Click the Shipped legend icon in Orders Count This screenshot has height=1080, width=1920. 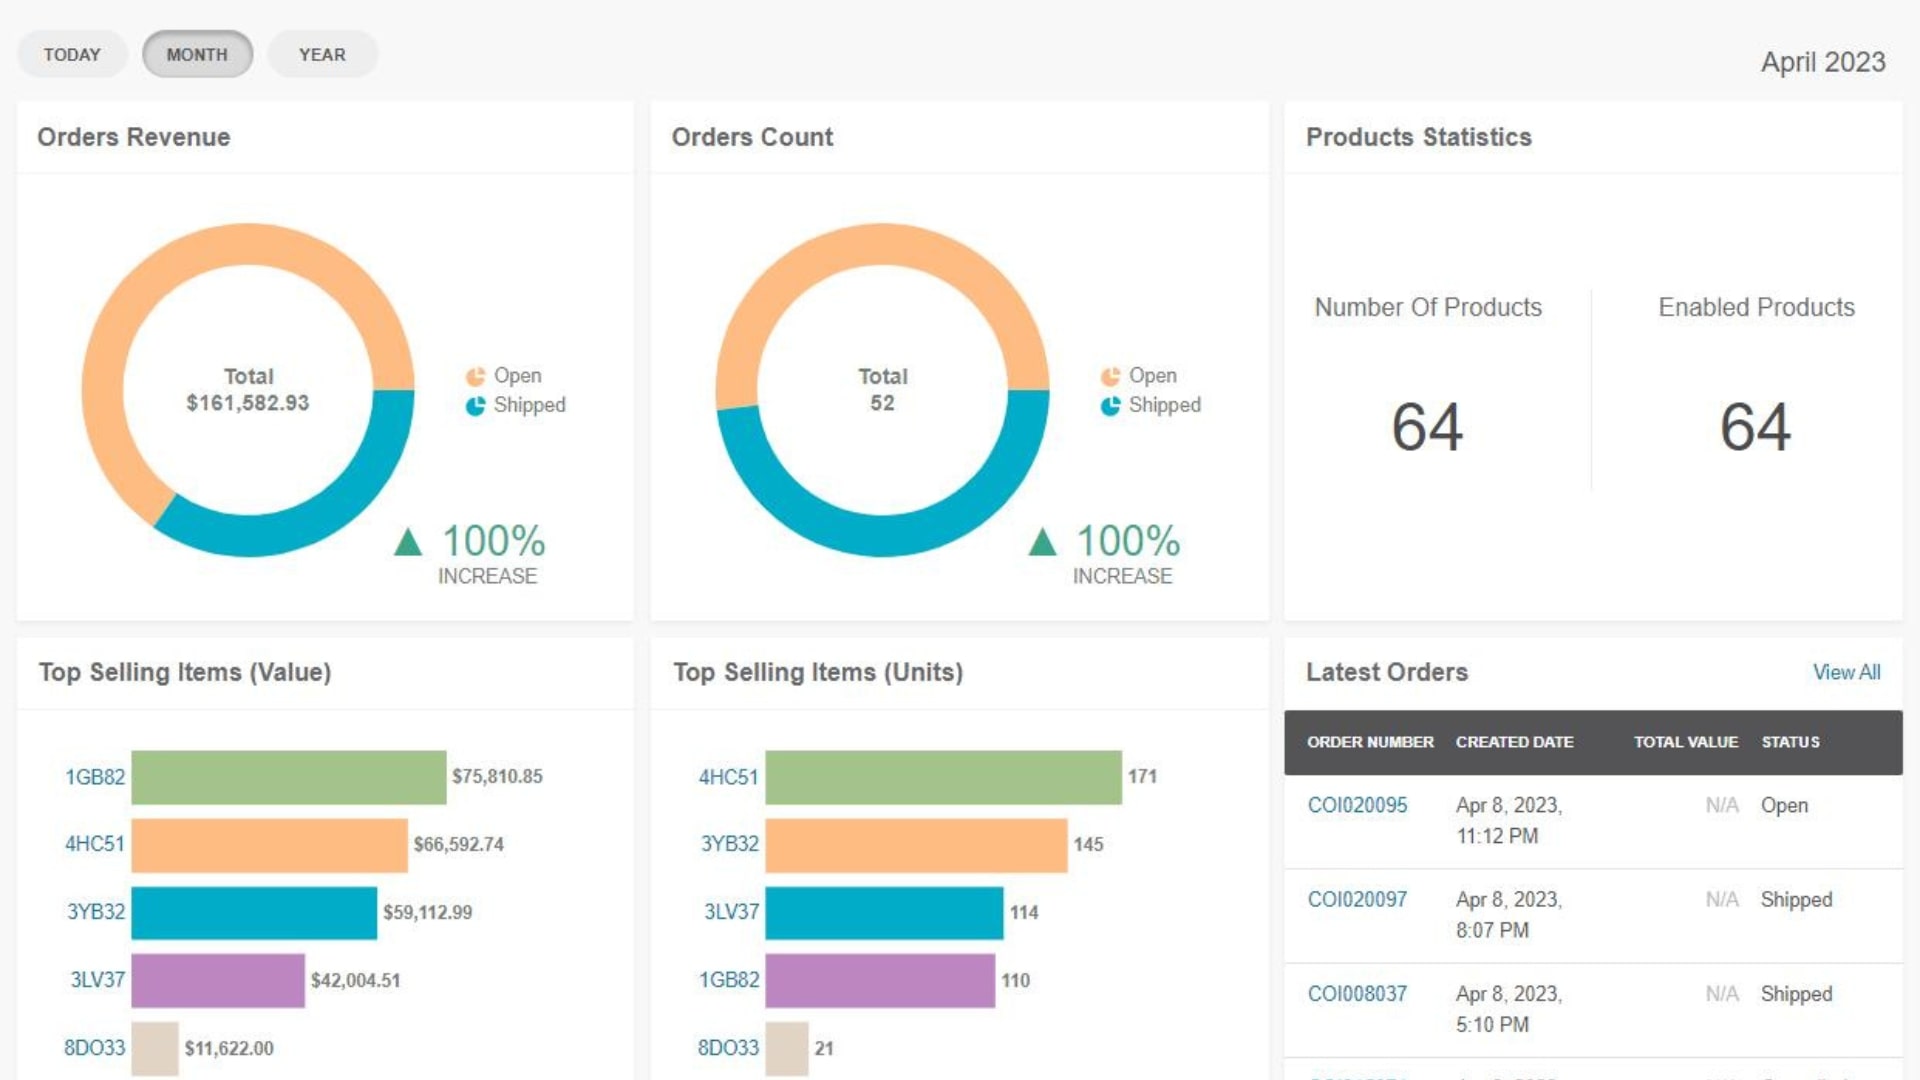(x=1111, y=405)
